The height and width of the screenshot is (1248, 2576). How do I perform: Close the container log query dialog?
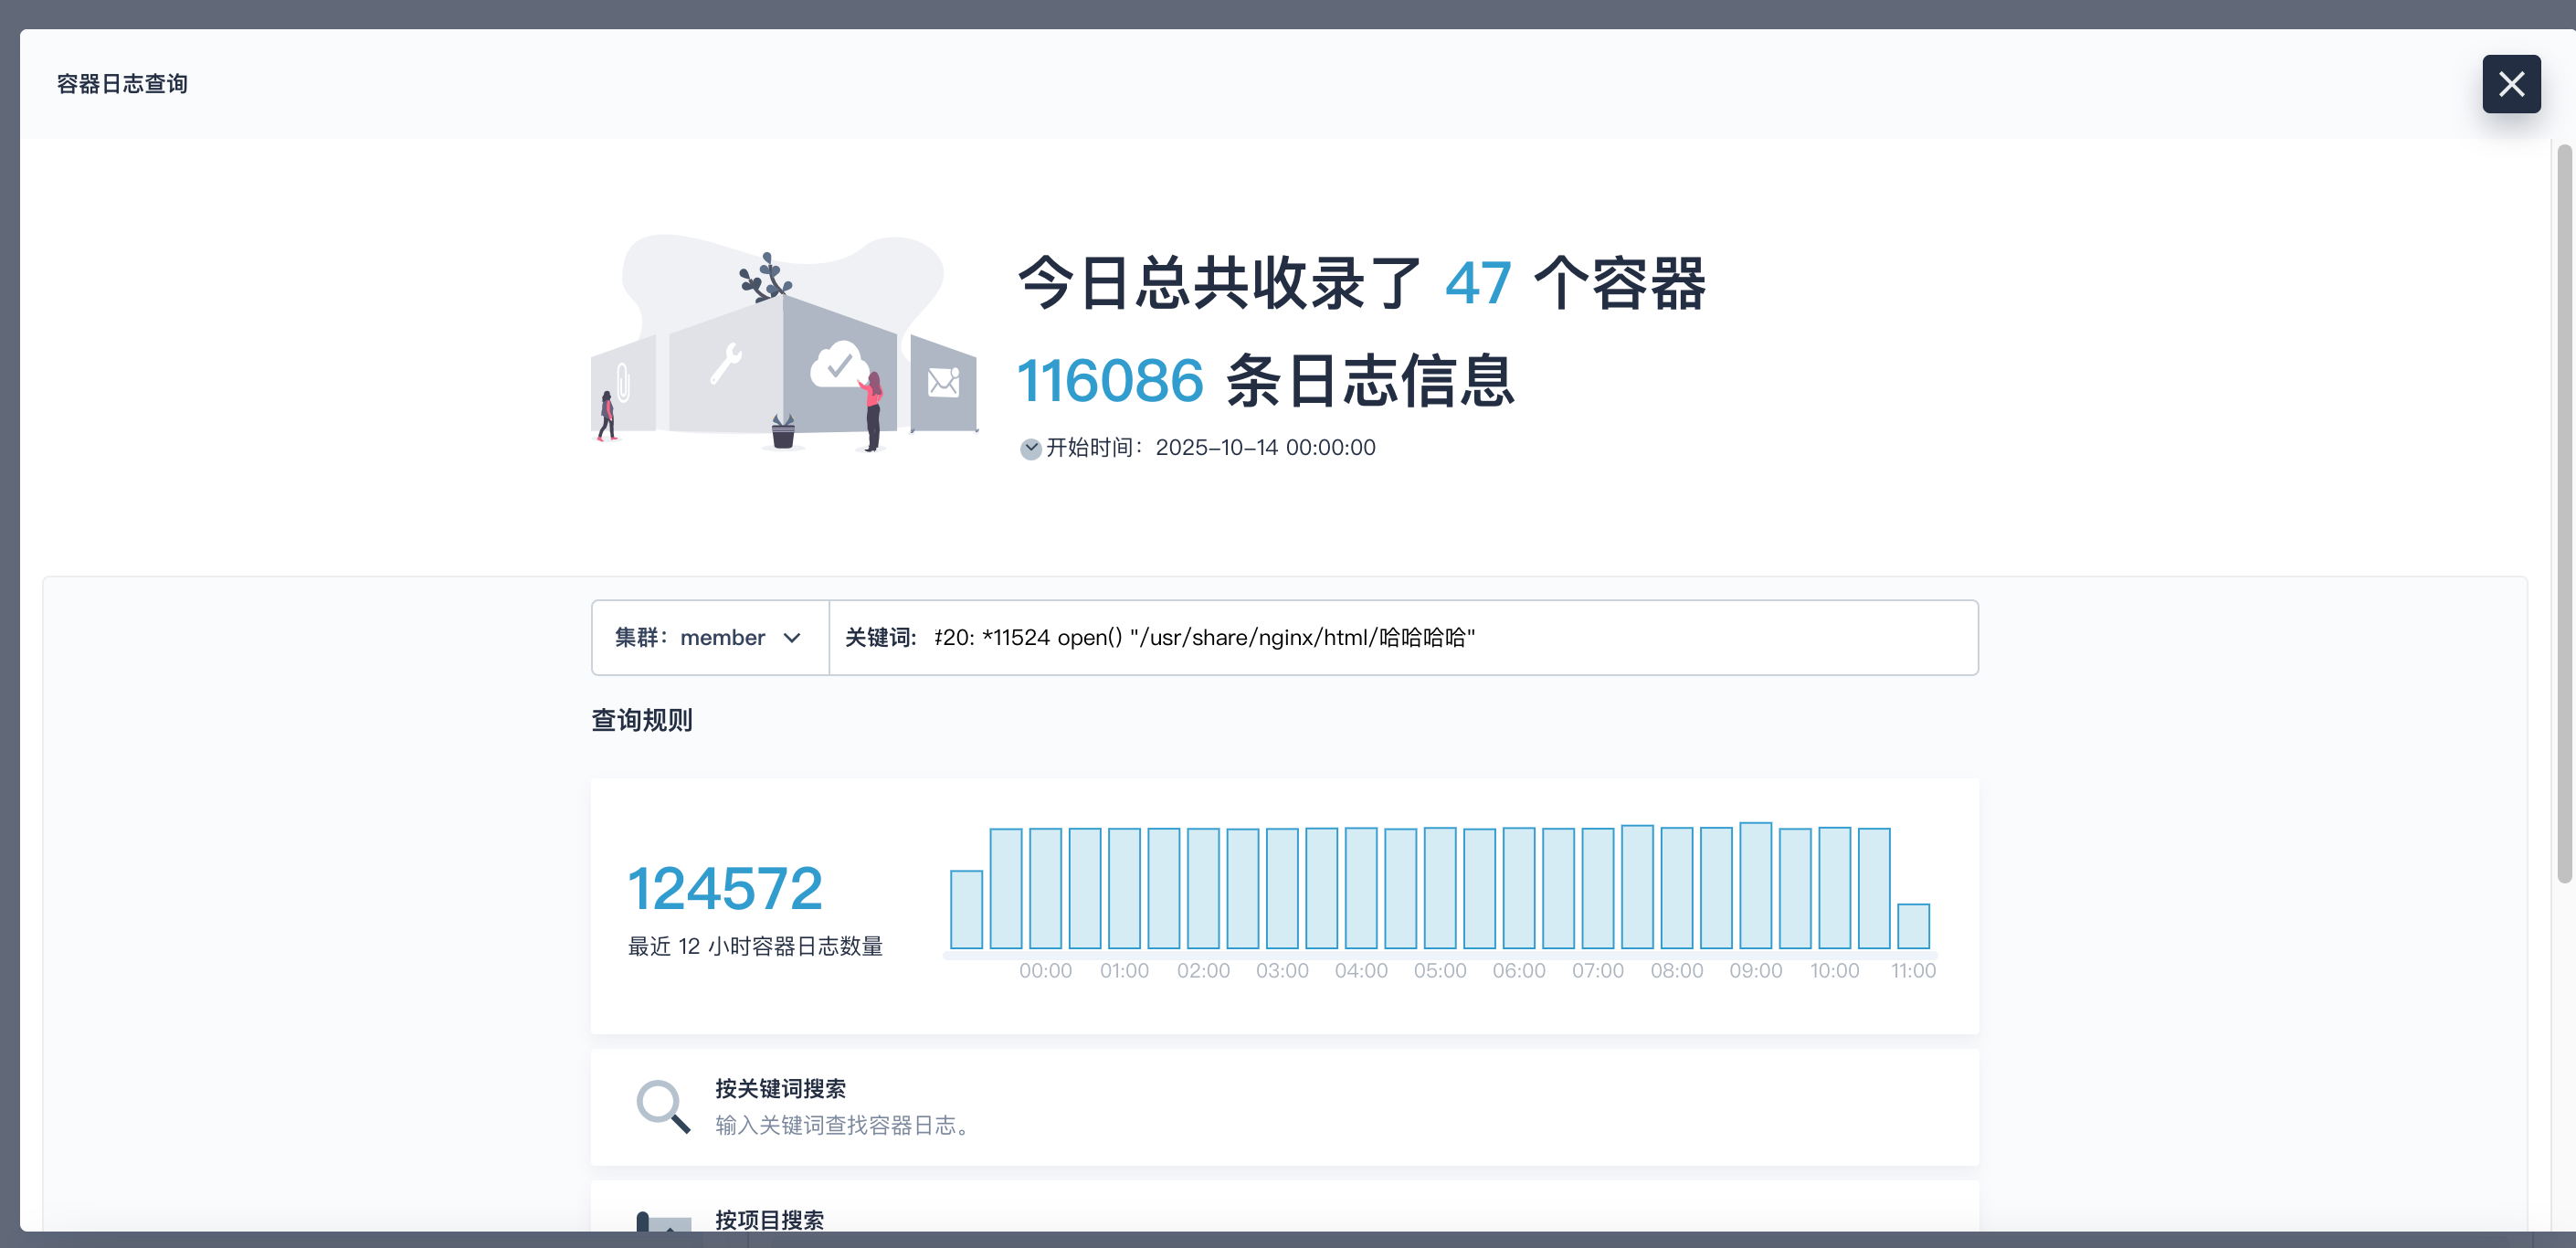coord(2510,84)
